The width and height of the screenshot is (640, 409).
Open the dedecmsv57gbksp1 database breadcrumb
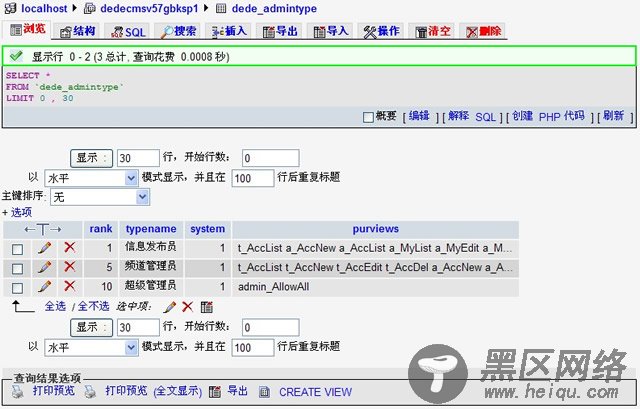(x=149, y=8)
